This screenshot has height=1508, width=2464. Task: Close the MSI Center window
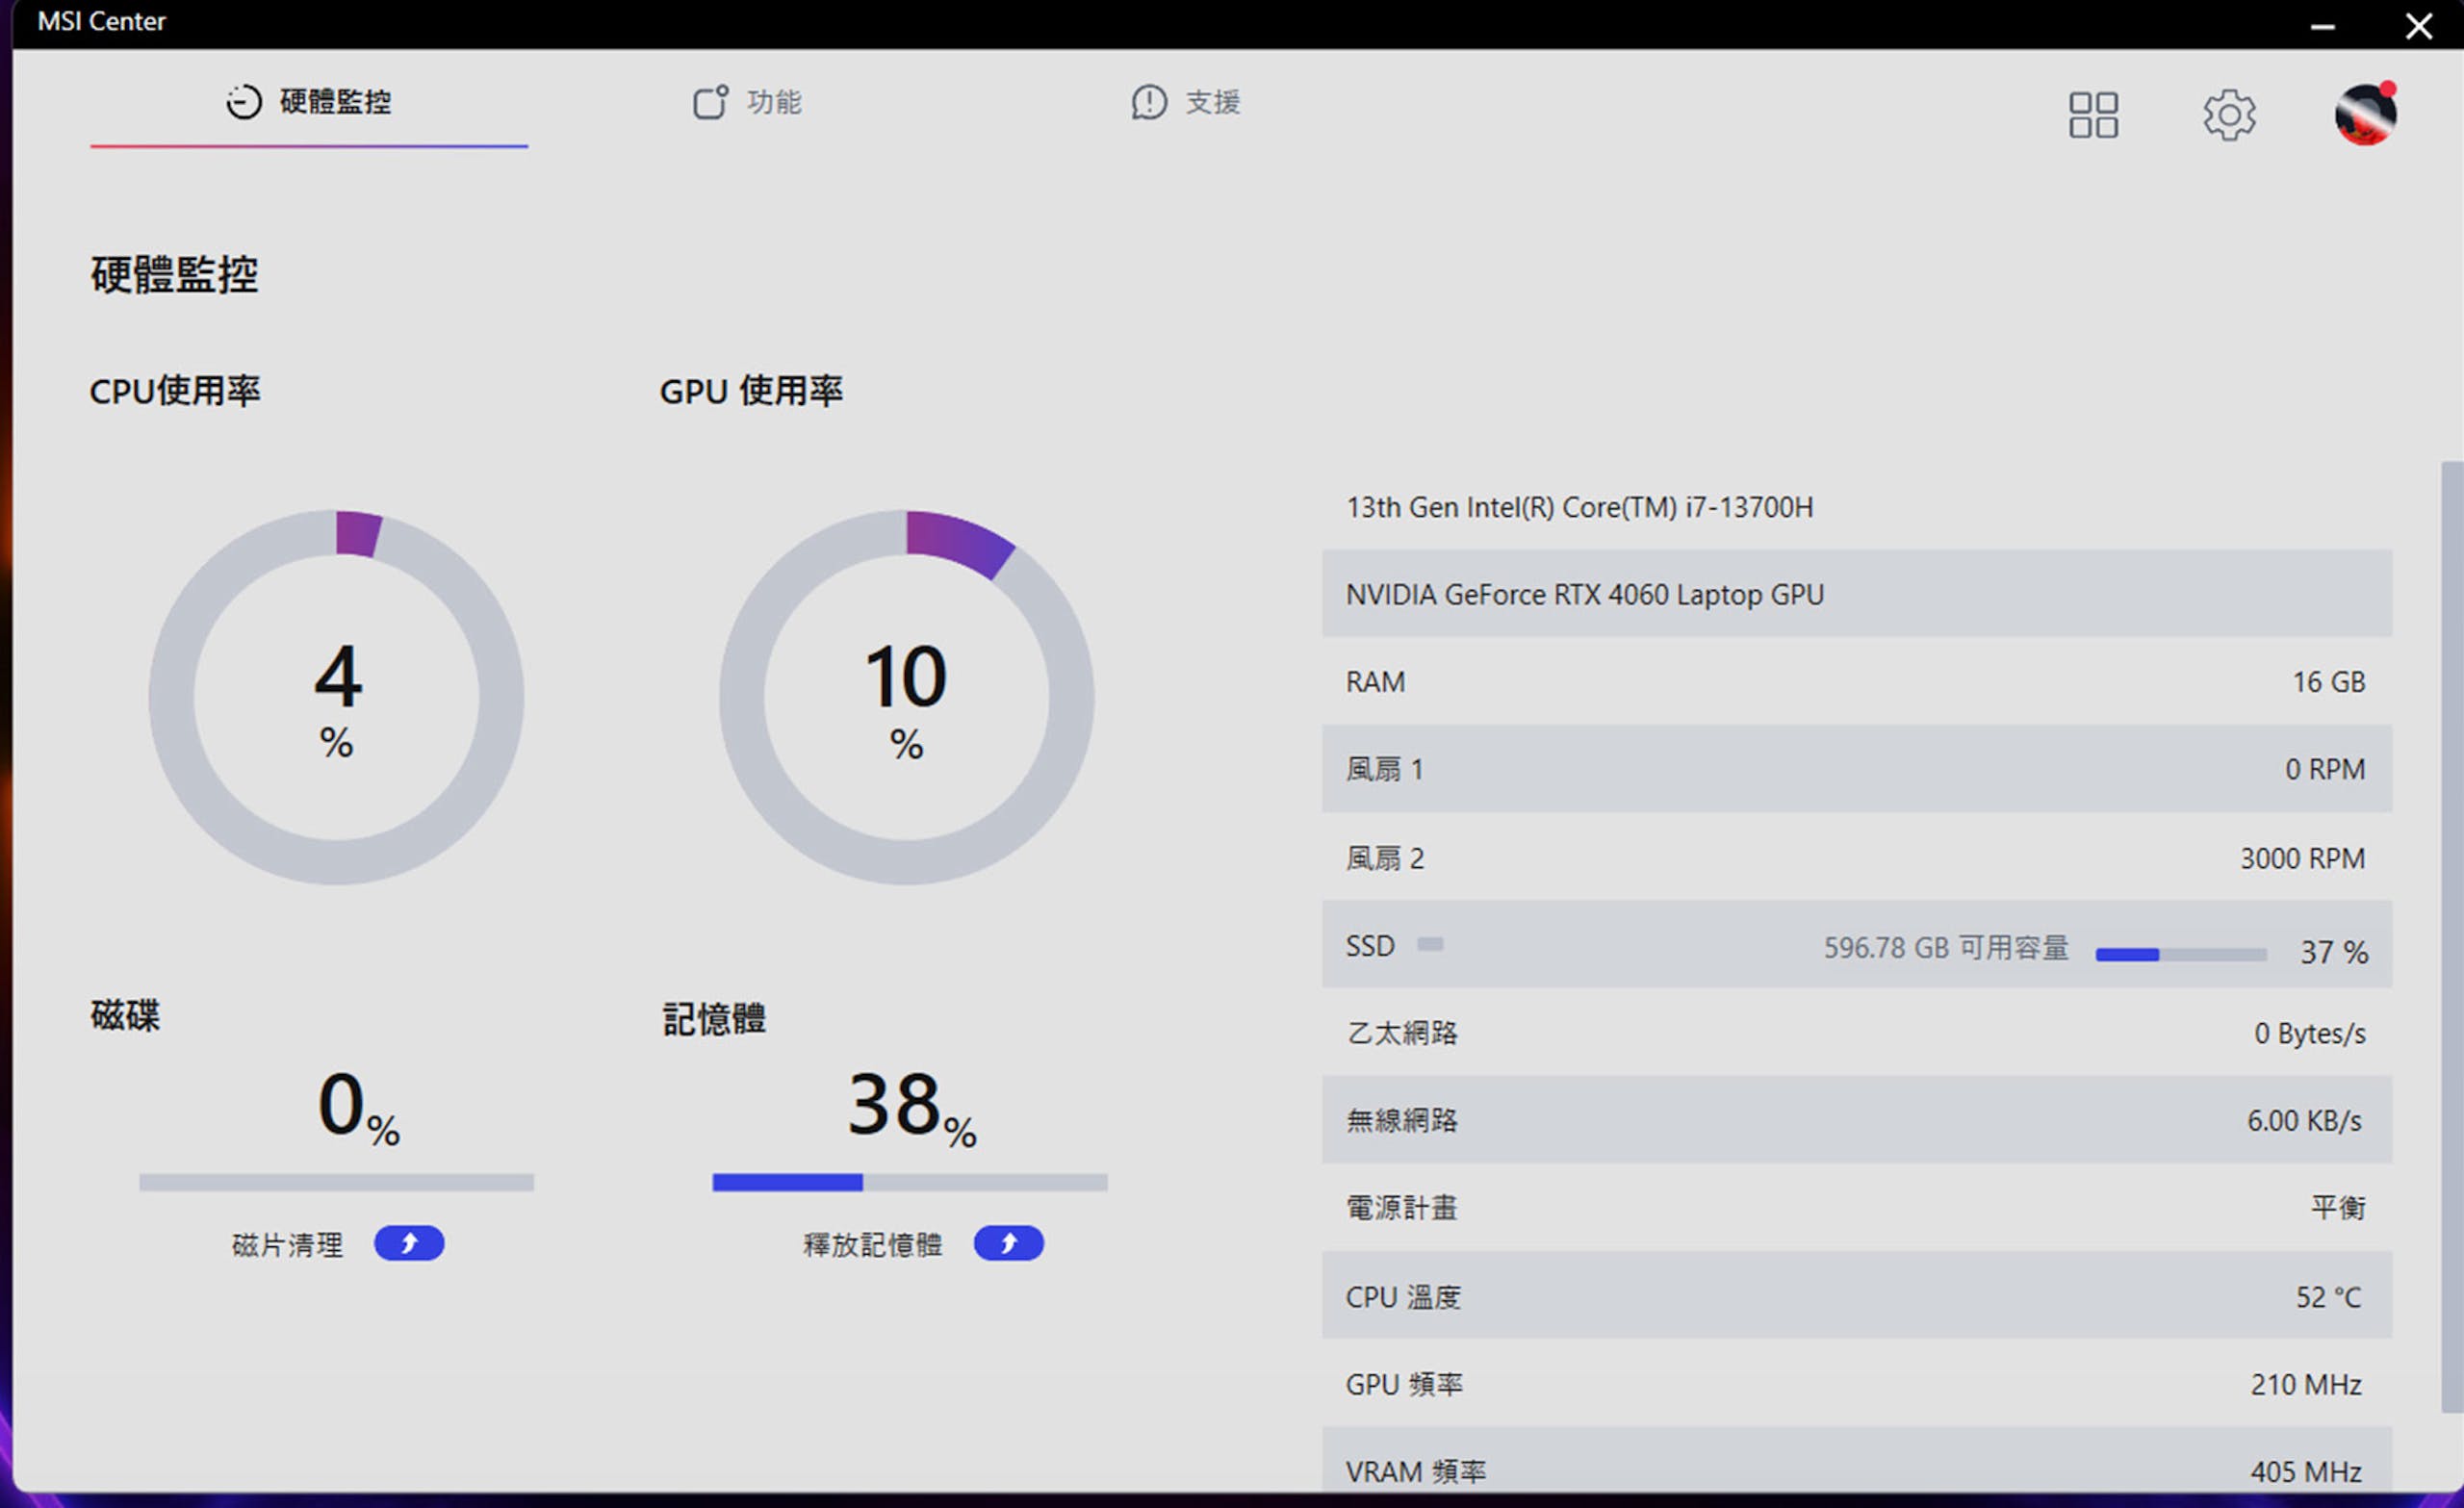pos(2418,26)
